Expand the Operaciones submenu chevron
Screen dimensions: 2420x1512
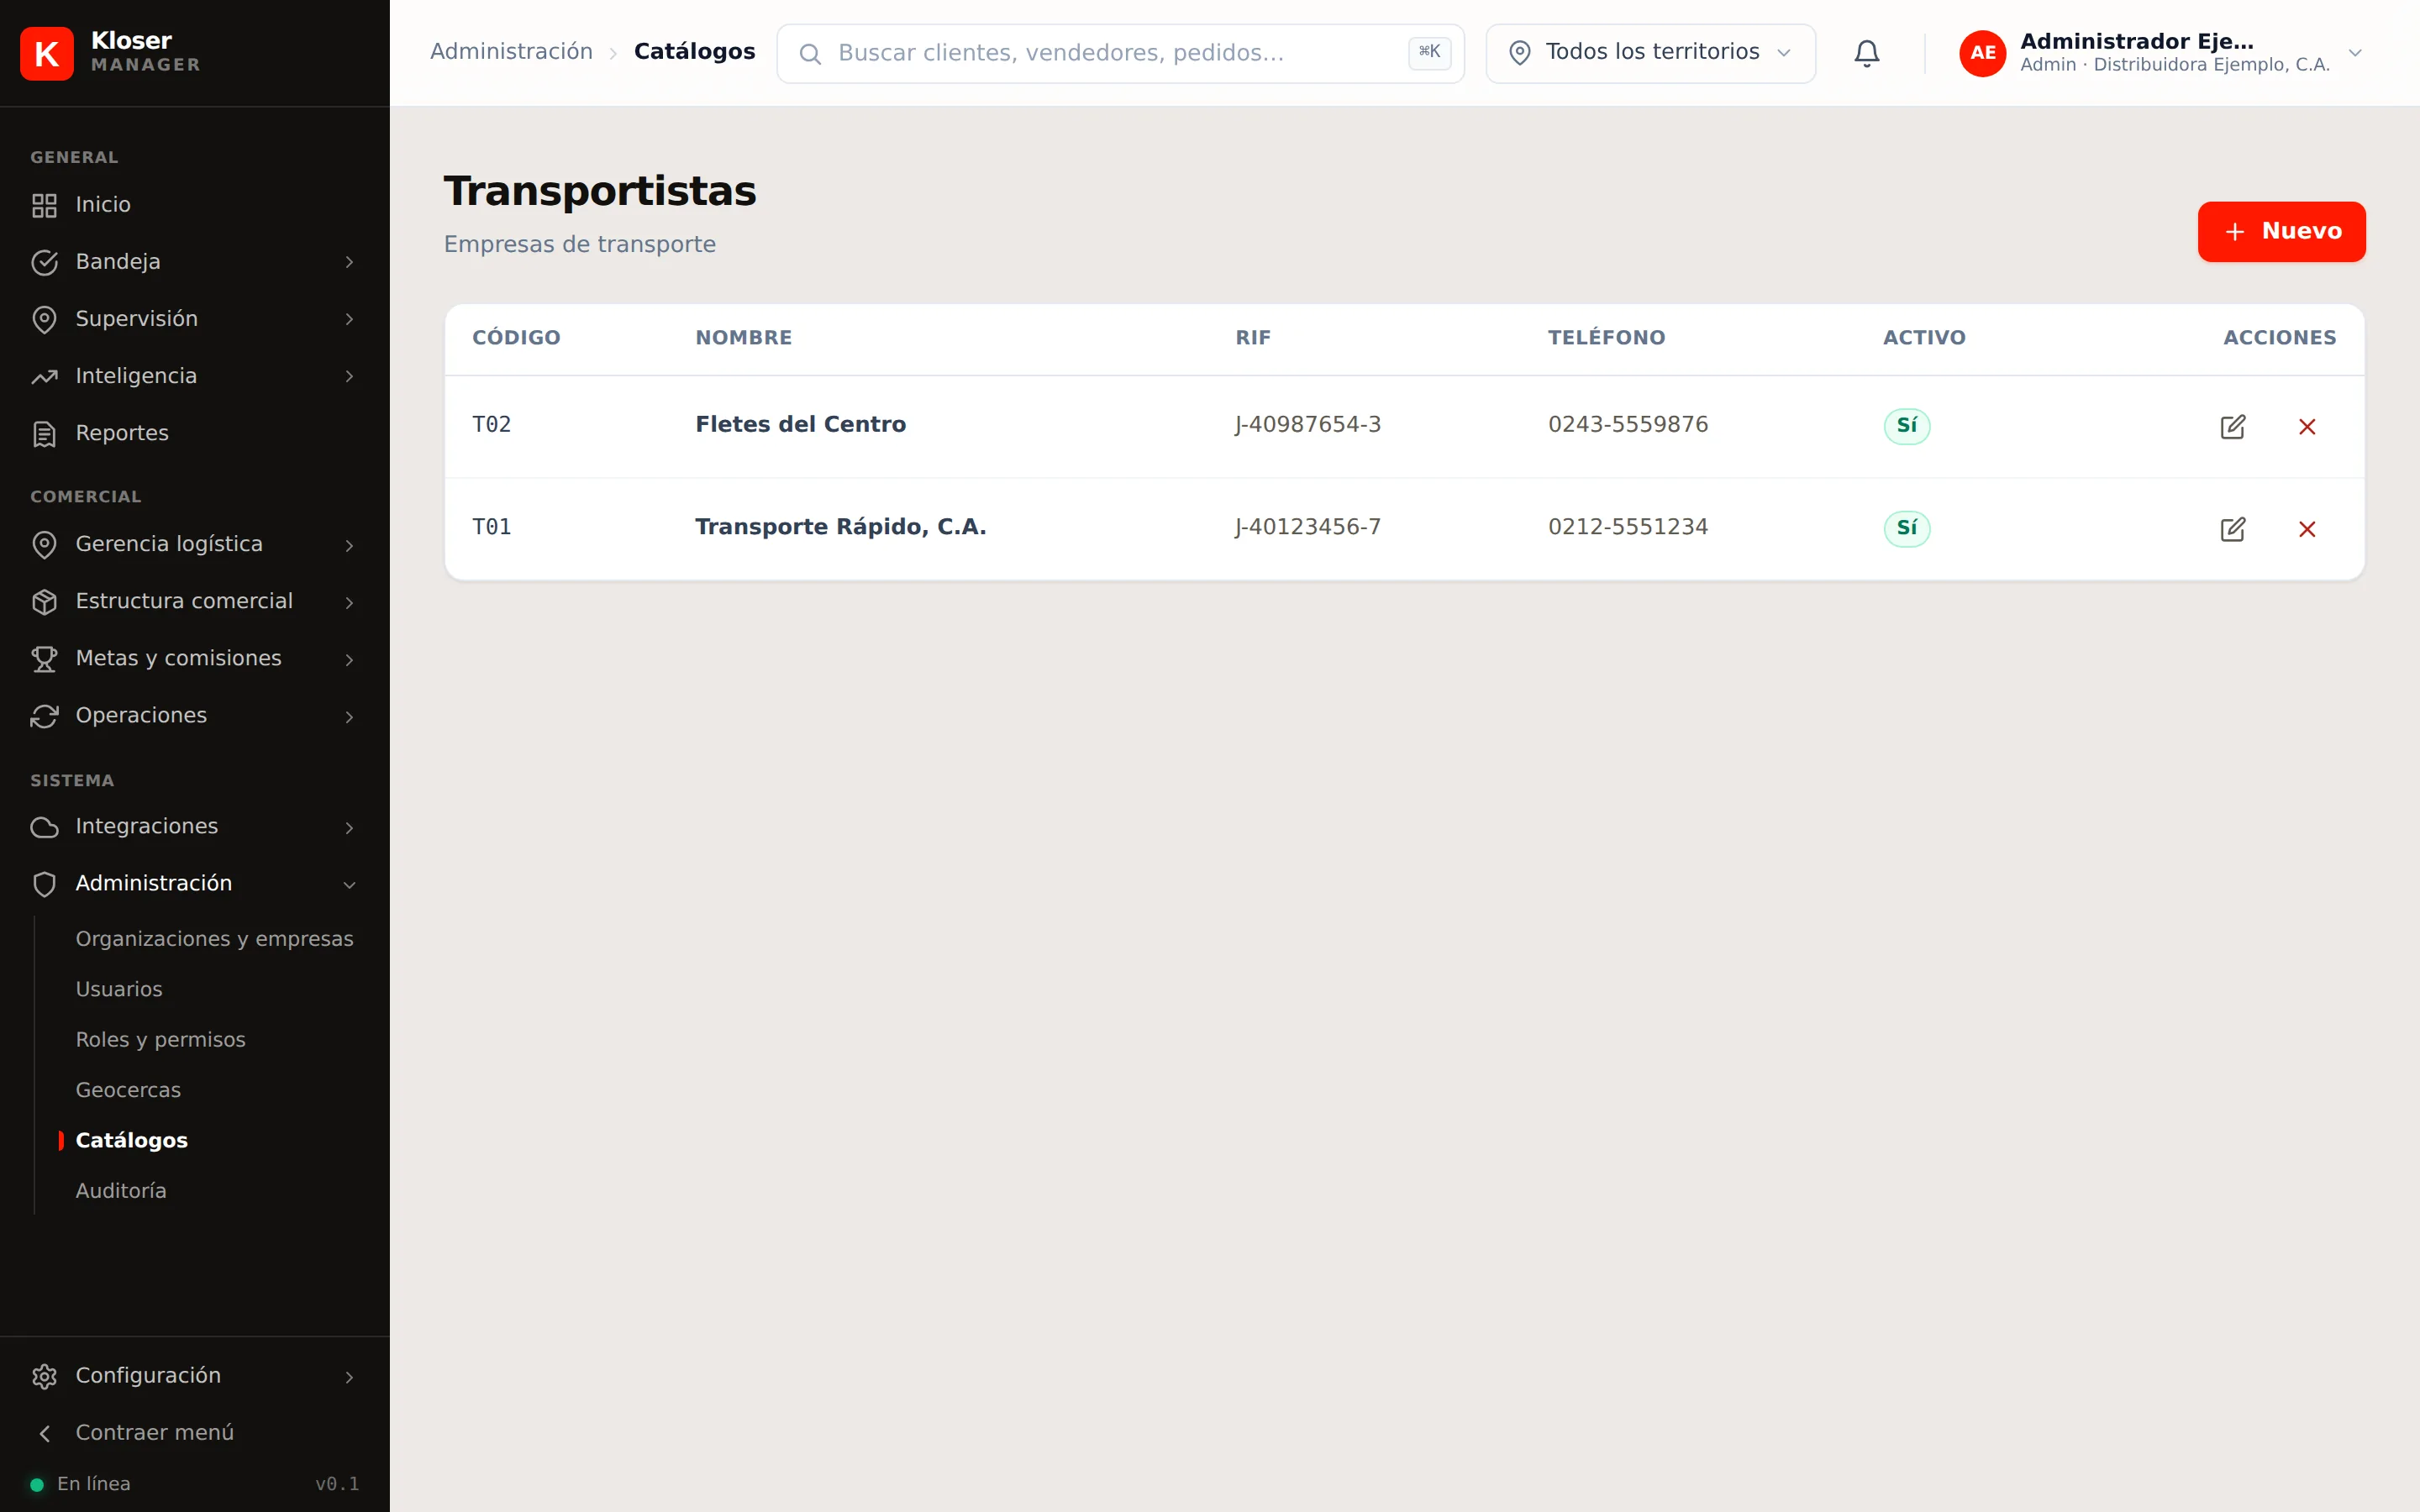click(x=349, y=716)
